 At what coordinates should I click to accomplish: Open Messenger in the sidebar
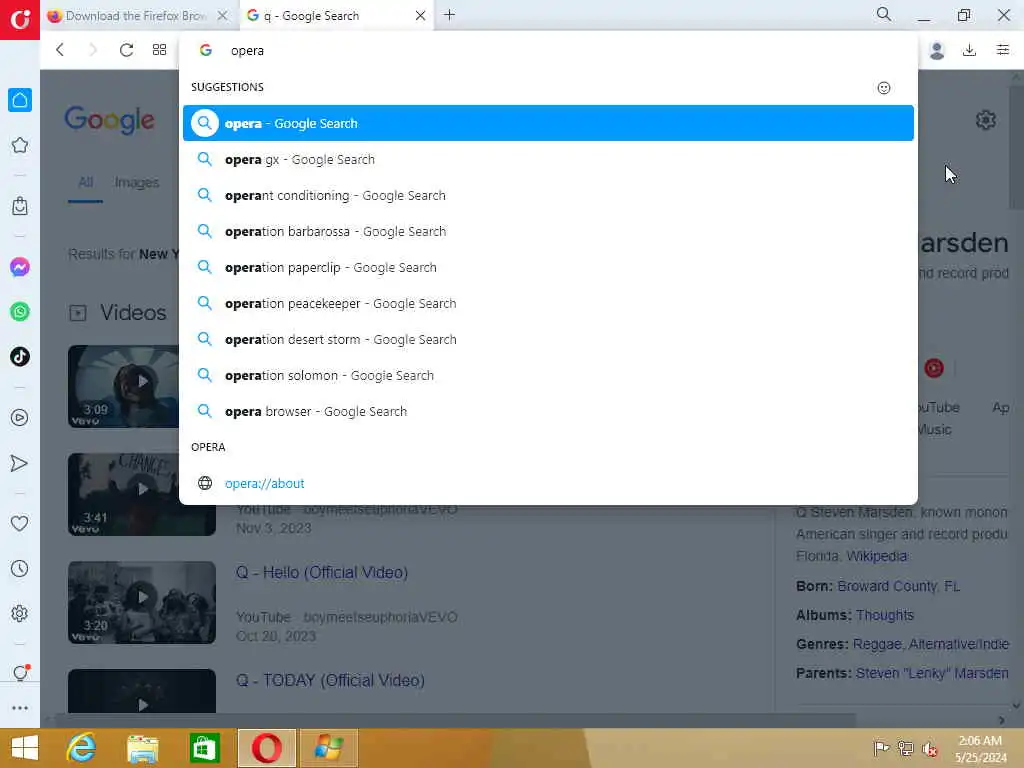20,266
